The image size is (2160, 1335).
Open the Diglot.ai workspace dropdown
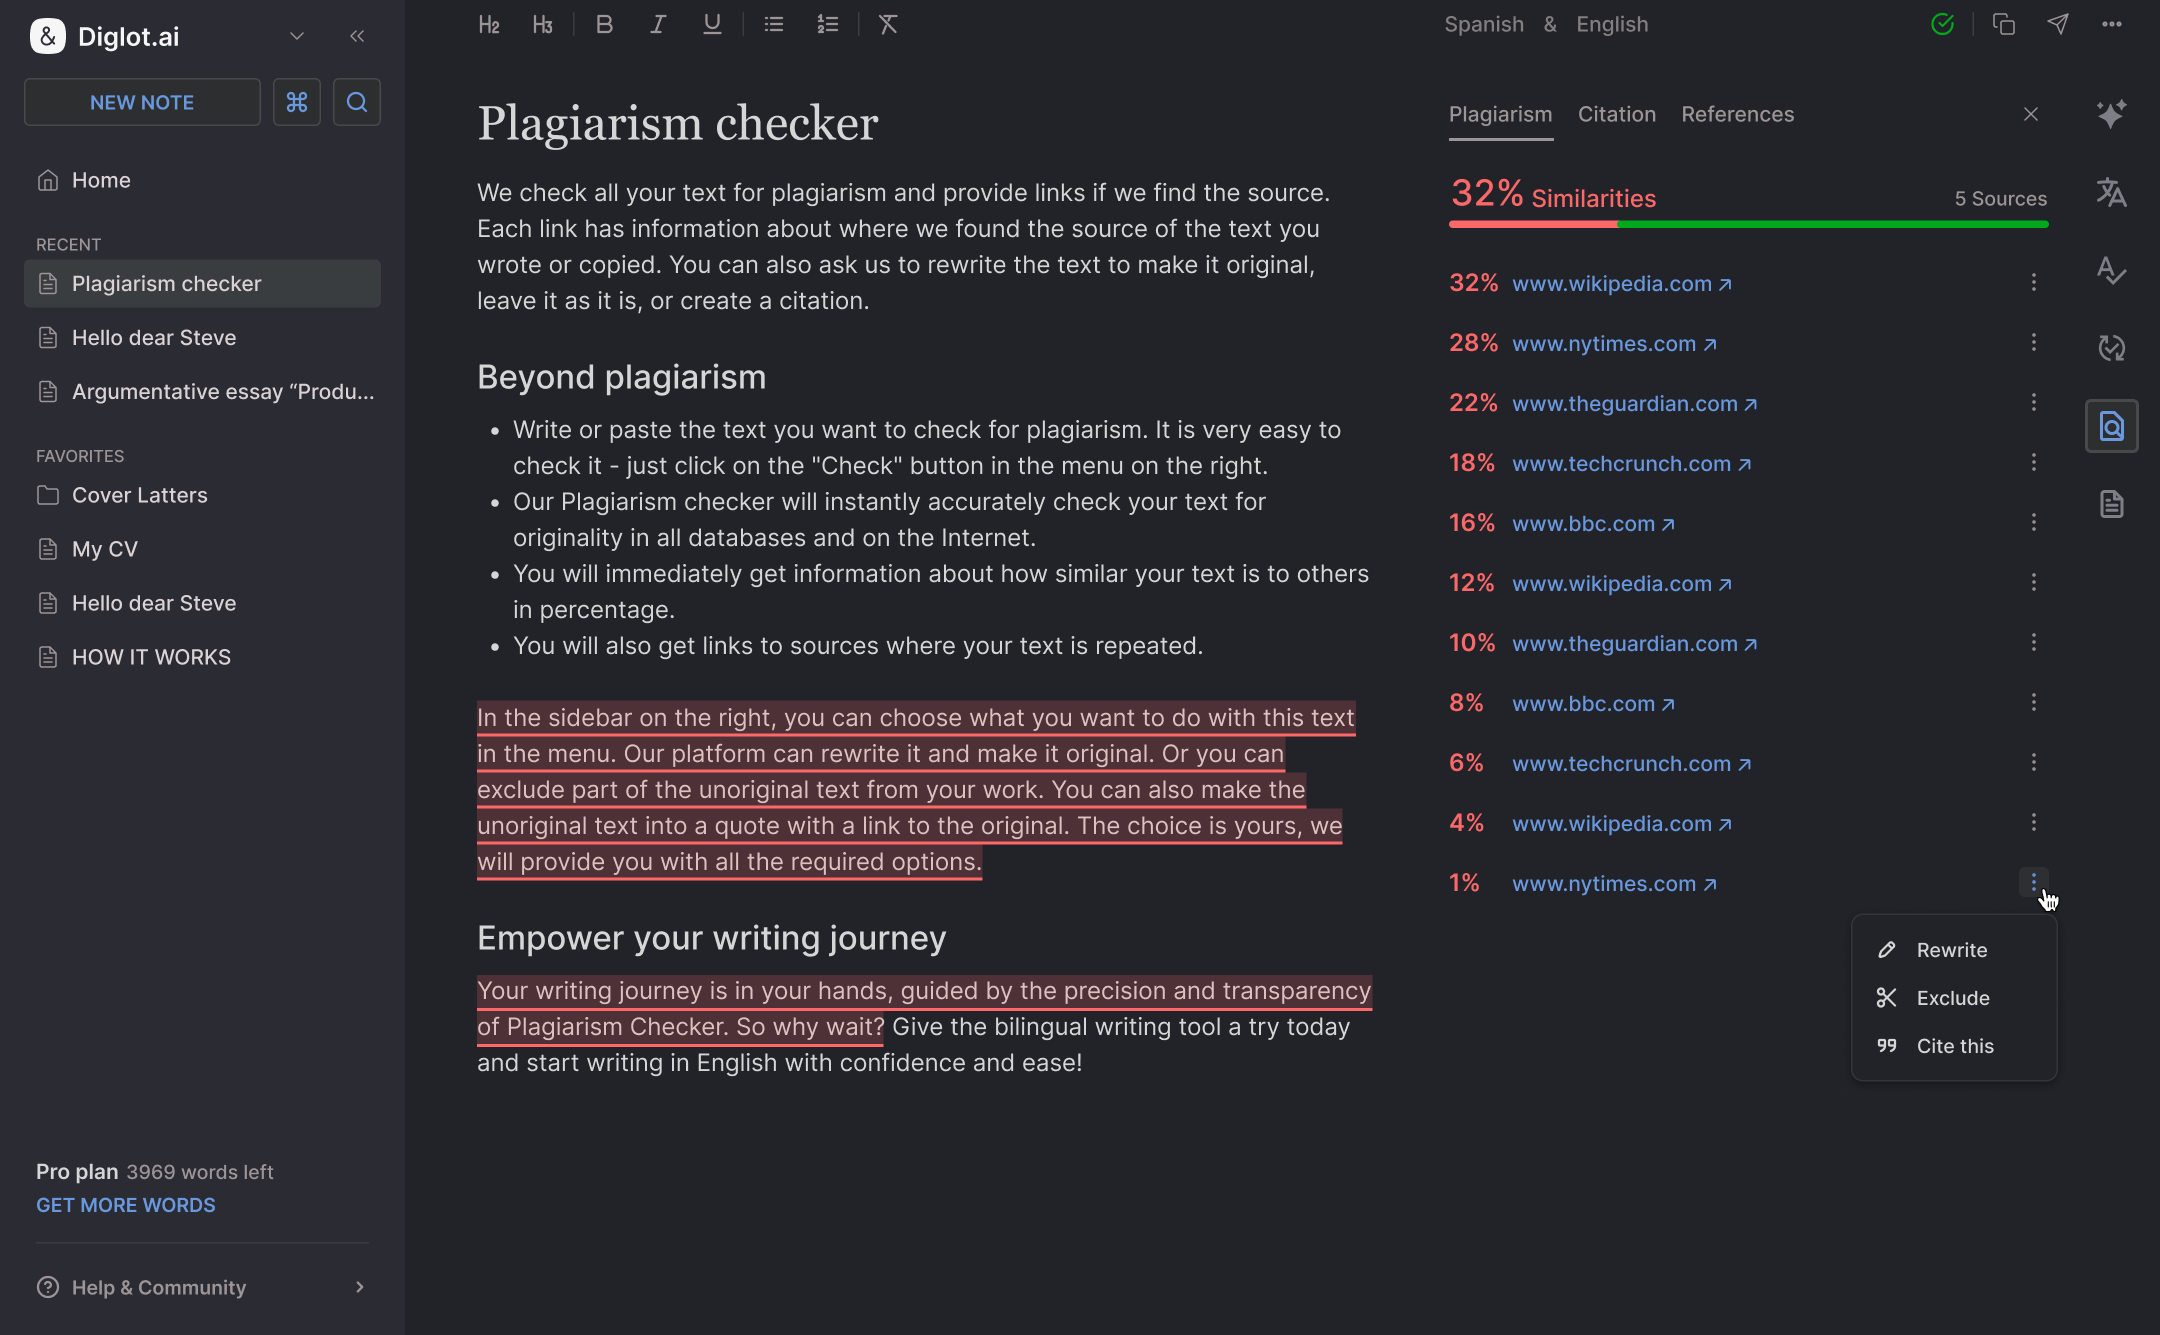coord(296,36)
